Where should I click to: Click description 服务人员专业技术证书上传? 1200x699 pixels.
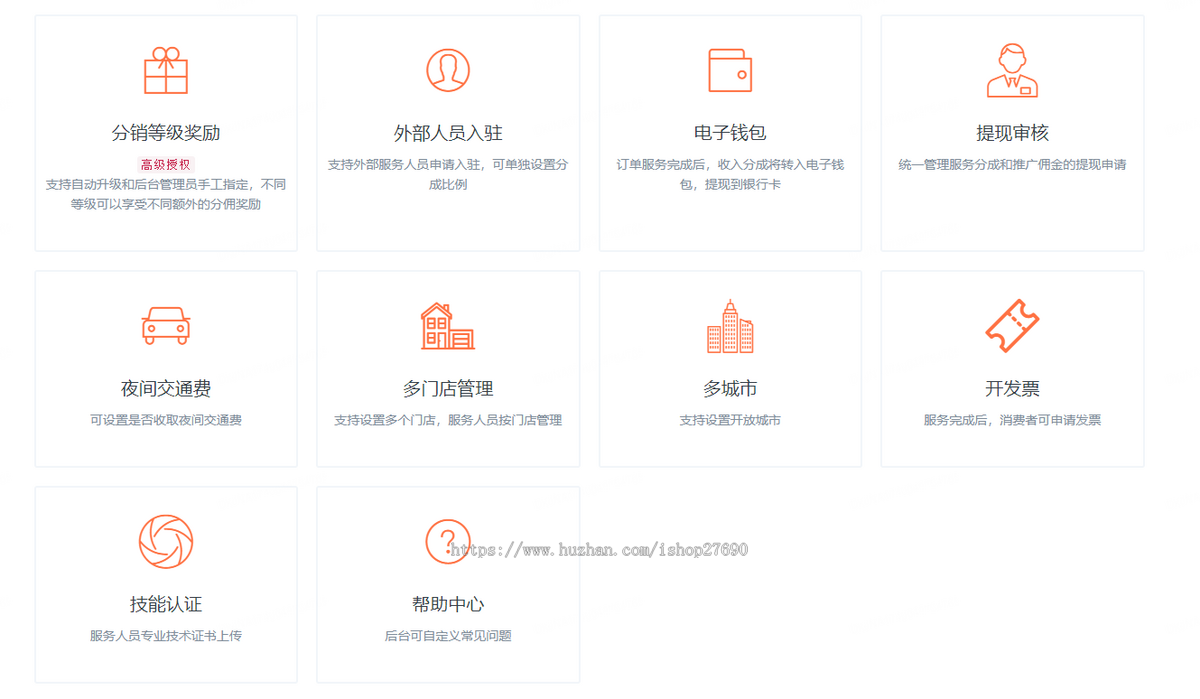[x=166, y=636]
